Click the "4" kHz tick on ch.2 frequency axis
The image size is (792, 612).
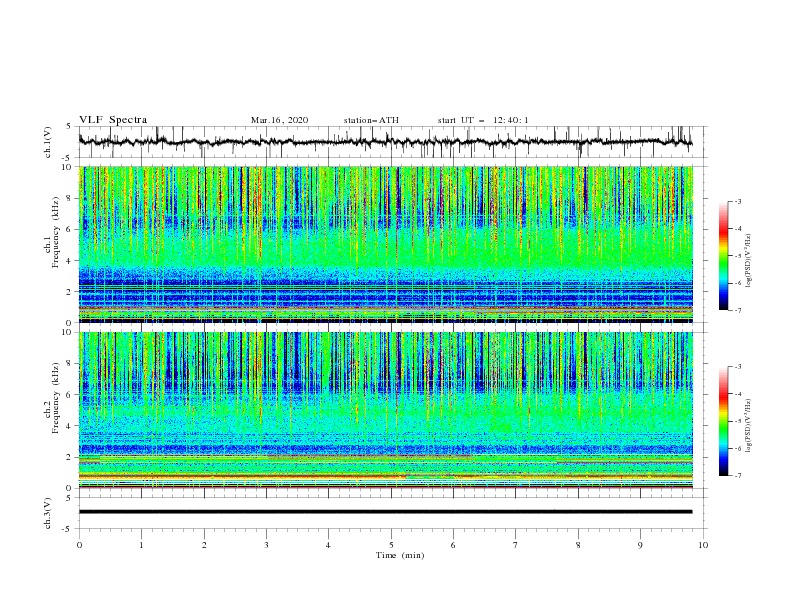[x=70, y=426]
